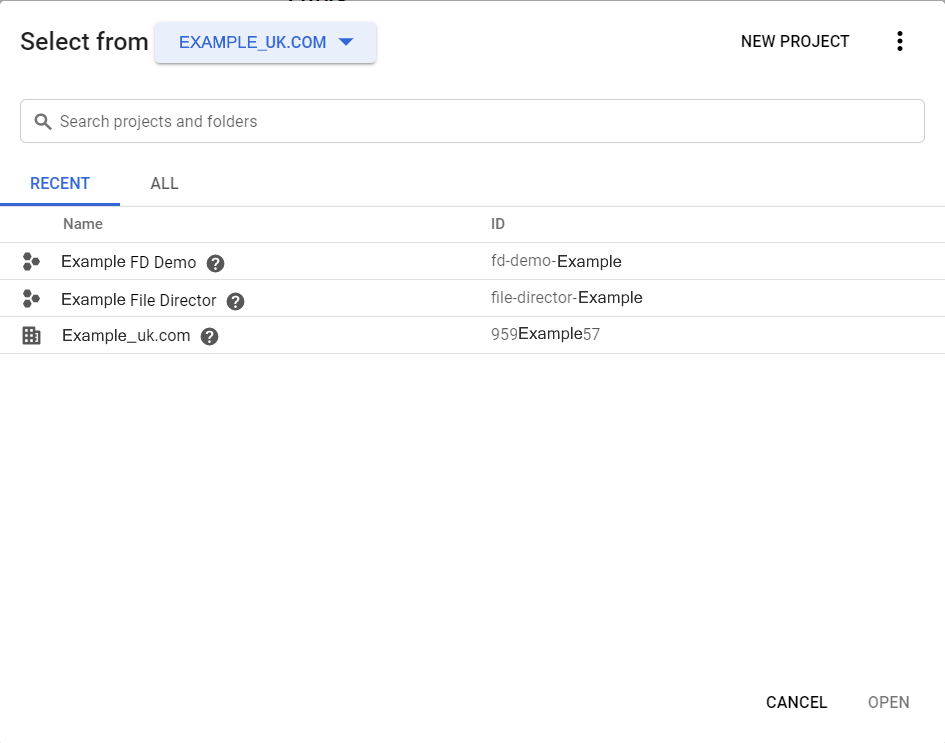
Task: Click help icon next to Example File Director
Action: click(235, 301)
